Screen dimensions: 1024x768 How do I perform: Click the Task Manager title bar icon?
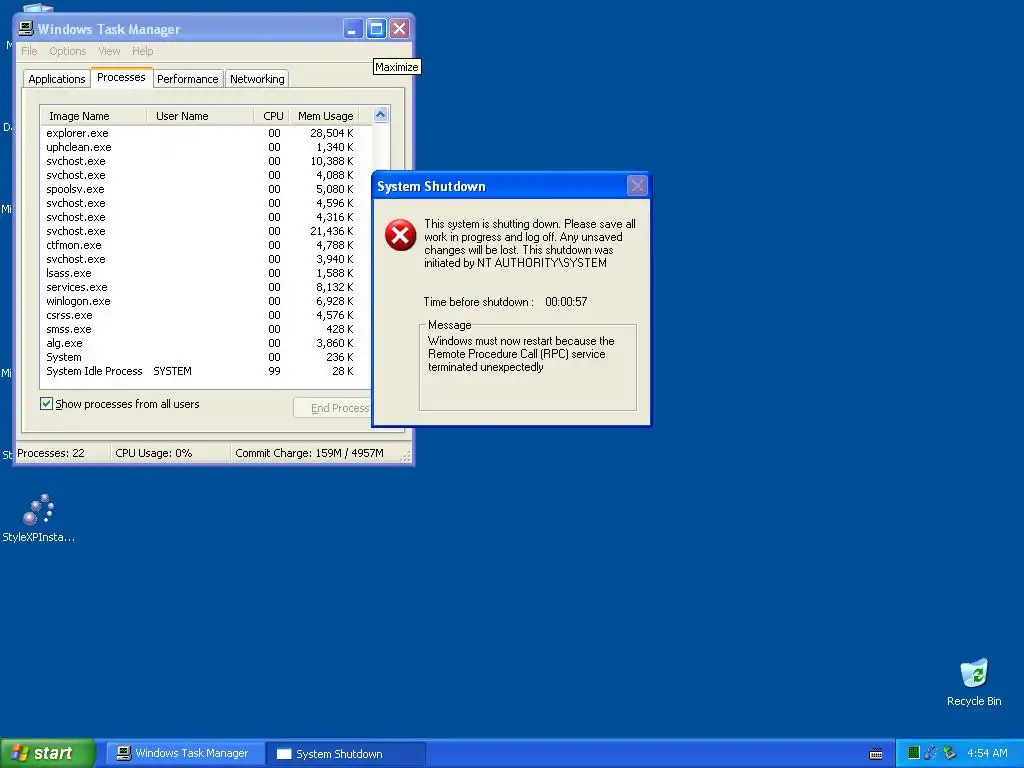[26, 29]
